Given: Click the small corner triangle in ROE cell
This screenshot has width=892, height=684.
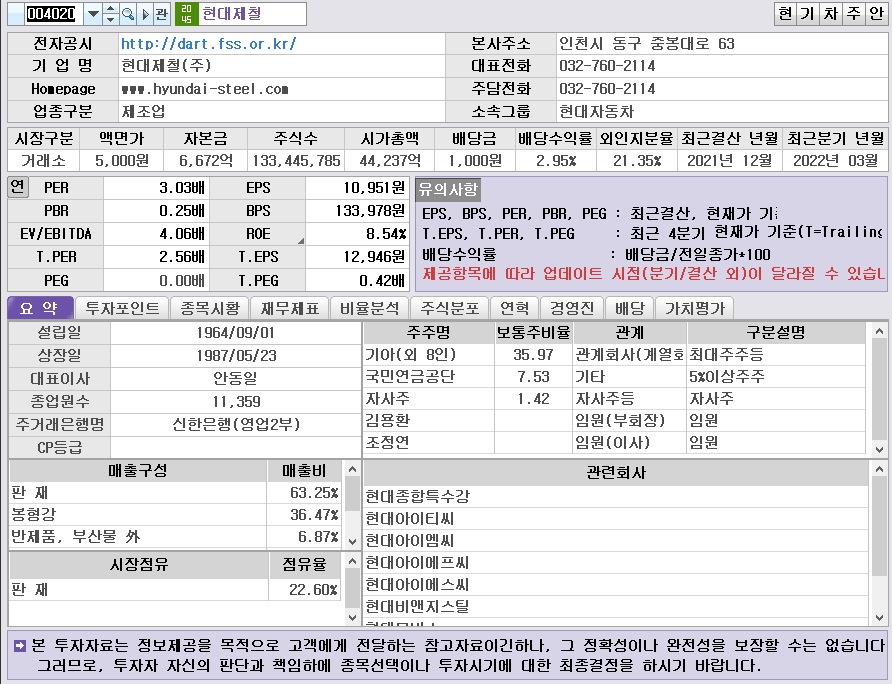Looking at the screenshot, I should tap(301, 241).
